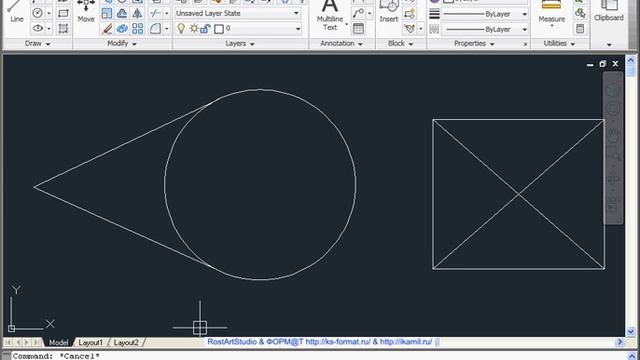Viewport: 640px width, 360px height.
Task: Switch to the Model tab
Action: point(58,342)
